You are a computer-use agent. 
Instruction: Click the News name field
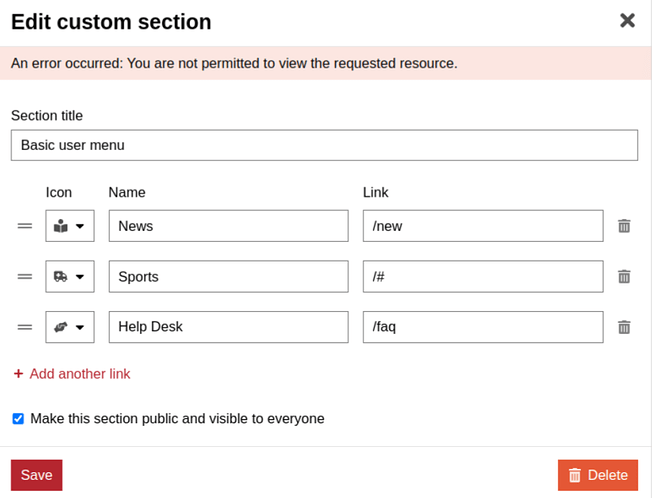pos(229,226)
